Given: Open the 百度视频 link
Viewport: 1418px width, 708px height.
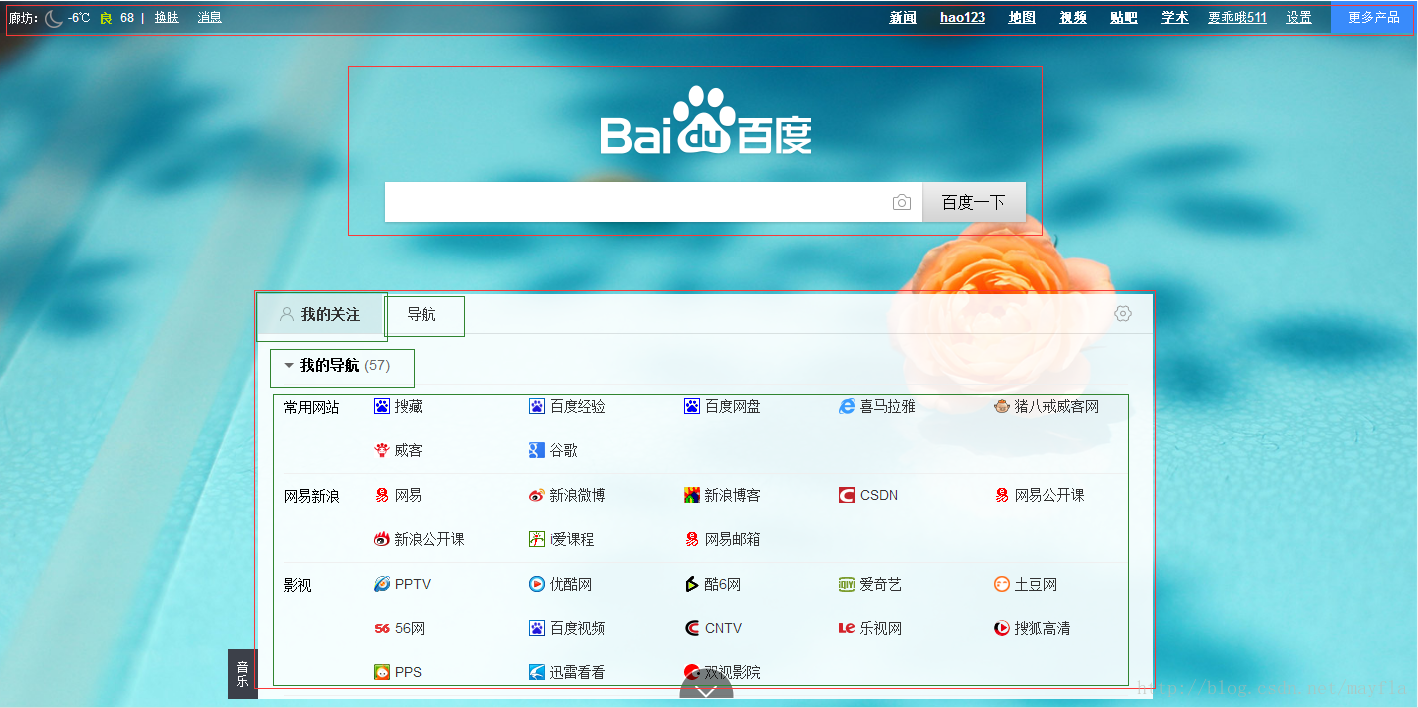Looking at the screenshot, I should [x=577, y=628].
